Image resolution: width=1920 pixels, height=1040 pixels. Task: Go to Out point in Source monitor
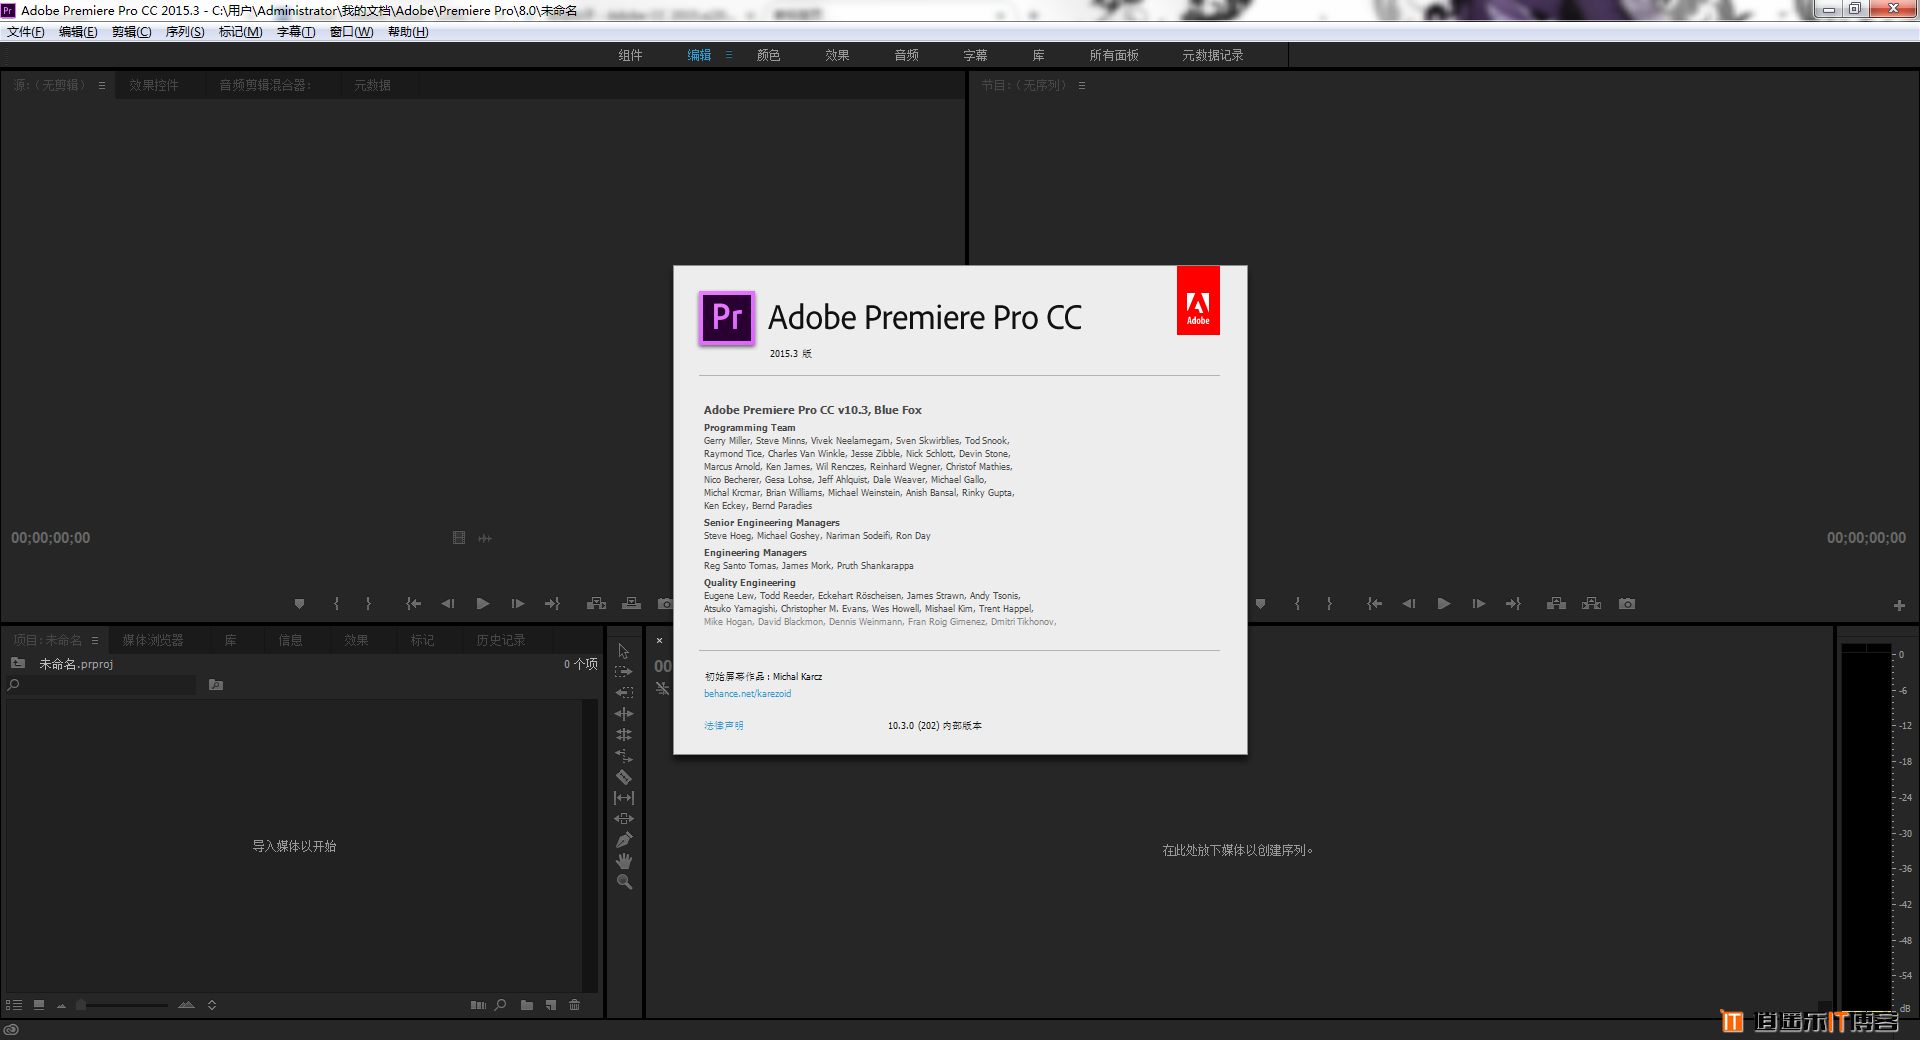point(552,604)
